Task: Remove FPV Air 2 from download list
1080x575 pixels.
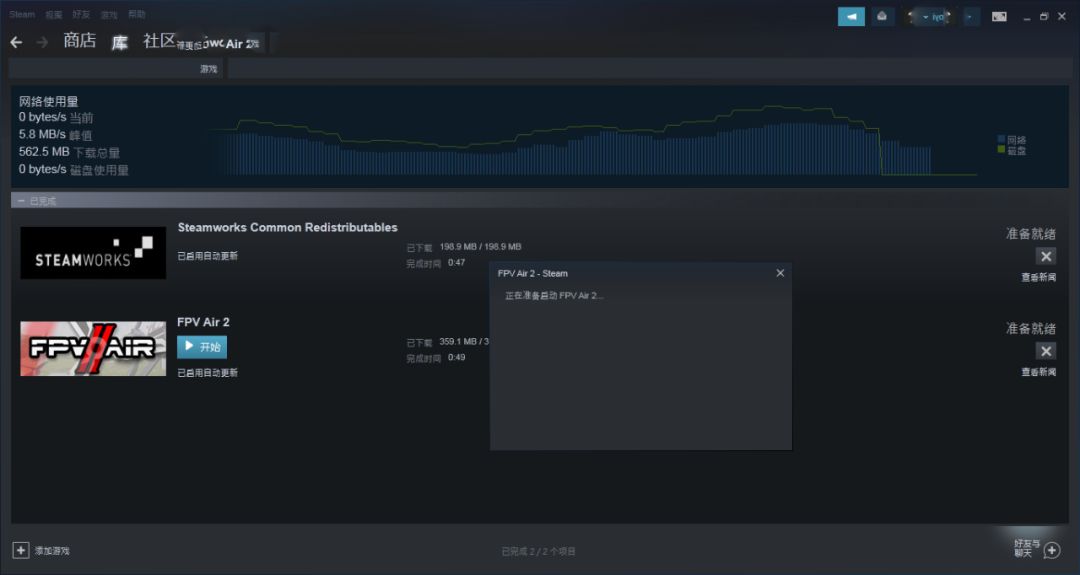Action: [1046, 351]
